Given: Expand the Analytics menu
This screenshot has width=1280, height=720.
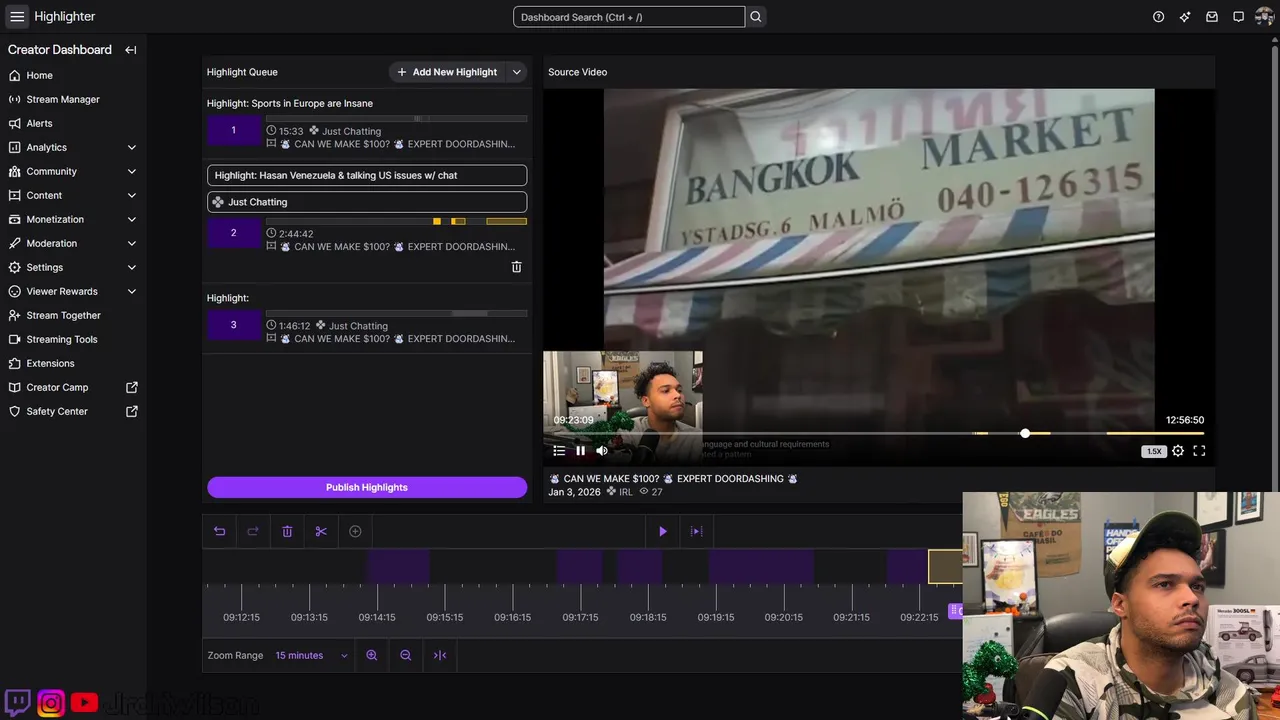Looking at the screenshot, I should 132,147.
